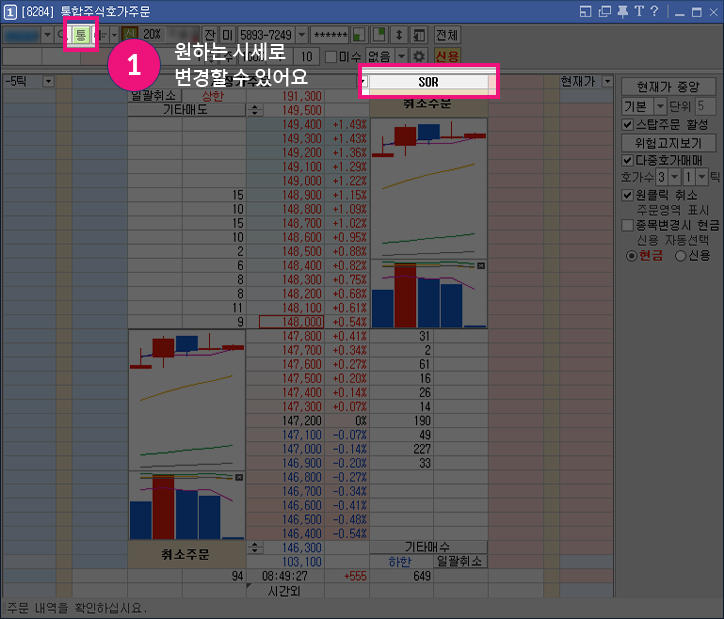Toggle the 스탑주문 활성 checkbox
The height and width of the screenshot is (619, 724).
(627, 125)
